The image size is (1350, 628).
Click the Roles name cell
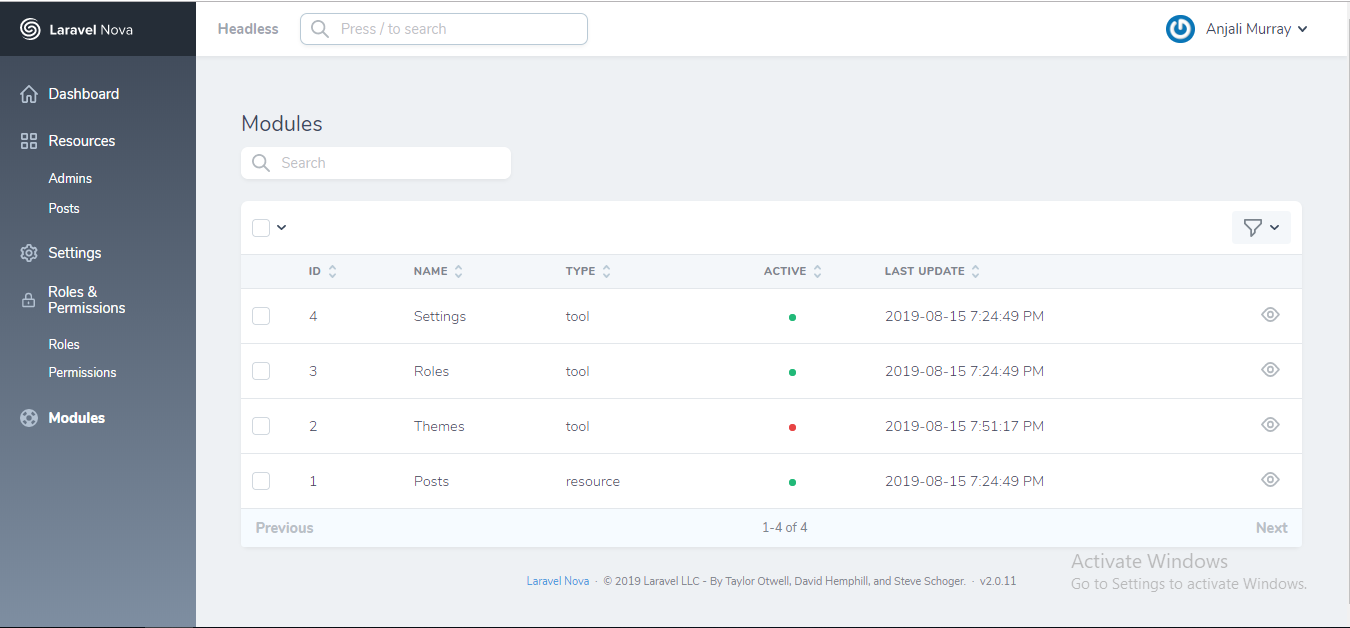[431, 371]
